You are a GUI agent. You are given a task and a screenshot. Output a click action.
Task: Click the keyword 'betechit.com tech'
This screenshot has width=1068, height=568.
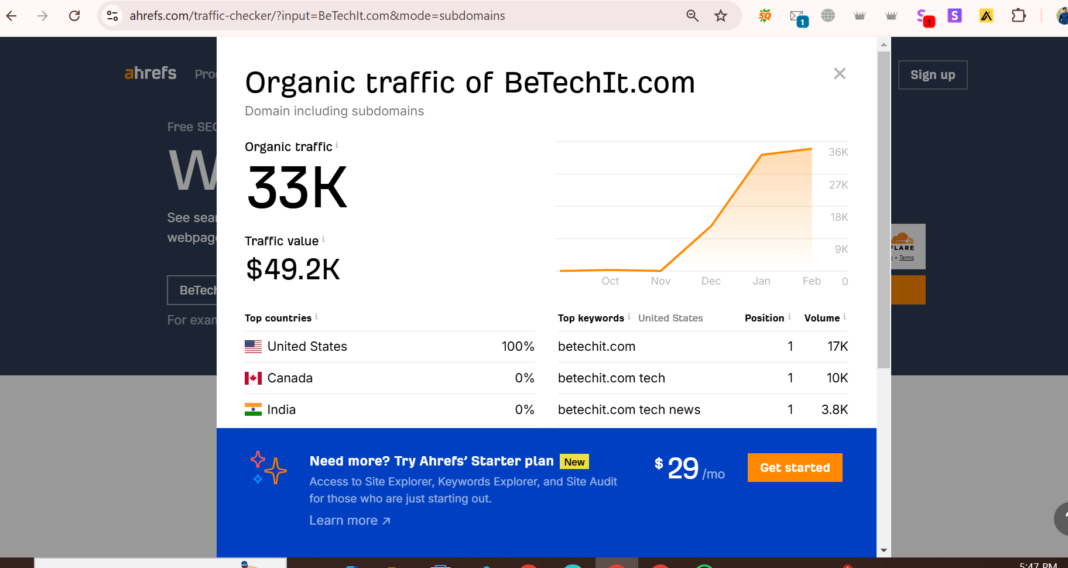pyautogui.click(x=612, y=378)
